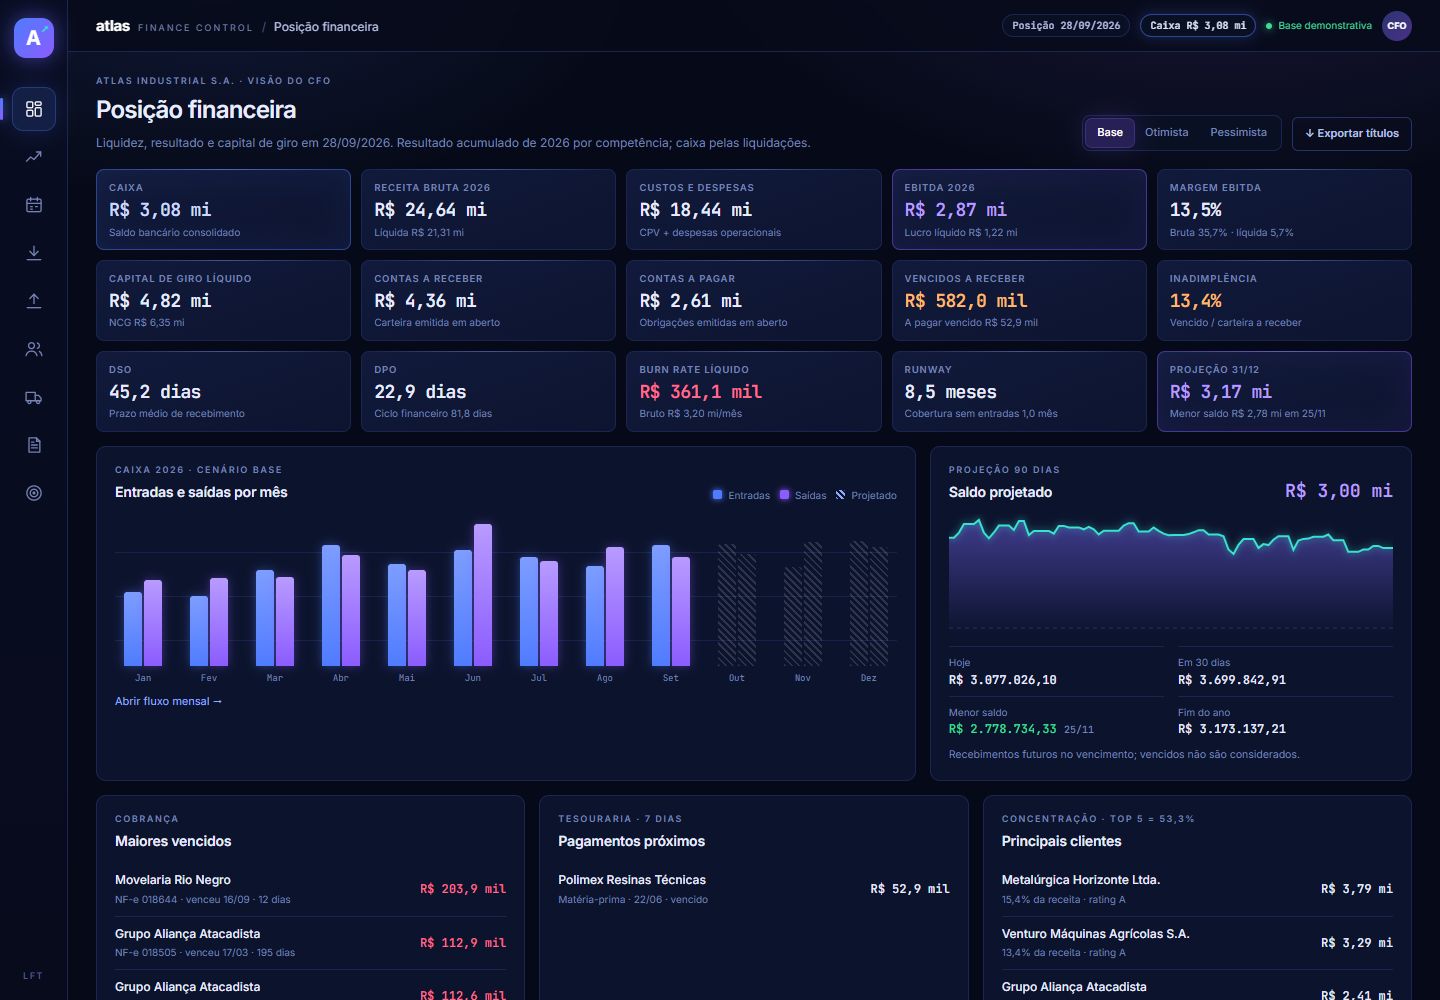Open the document icon in sidebar

point(34,445)
